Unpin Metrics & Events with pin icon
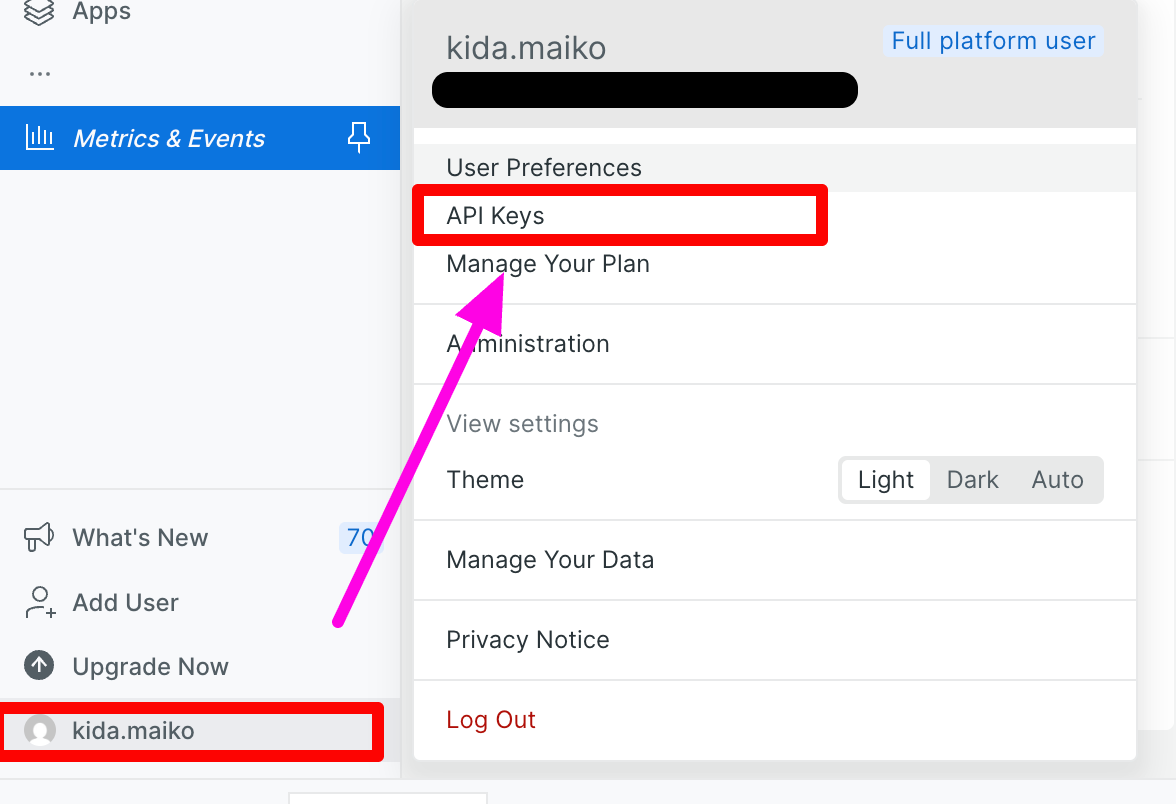1176x804 pixels. [358, 137]
